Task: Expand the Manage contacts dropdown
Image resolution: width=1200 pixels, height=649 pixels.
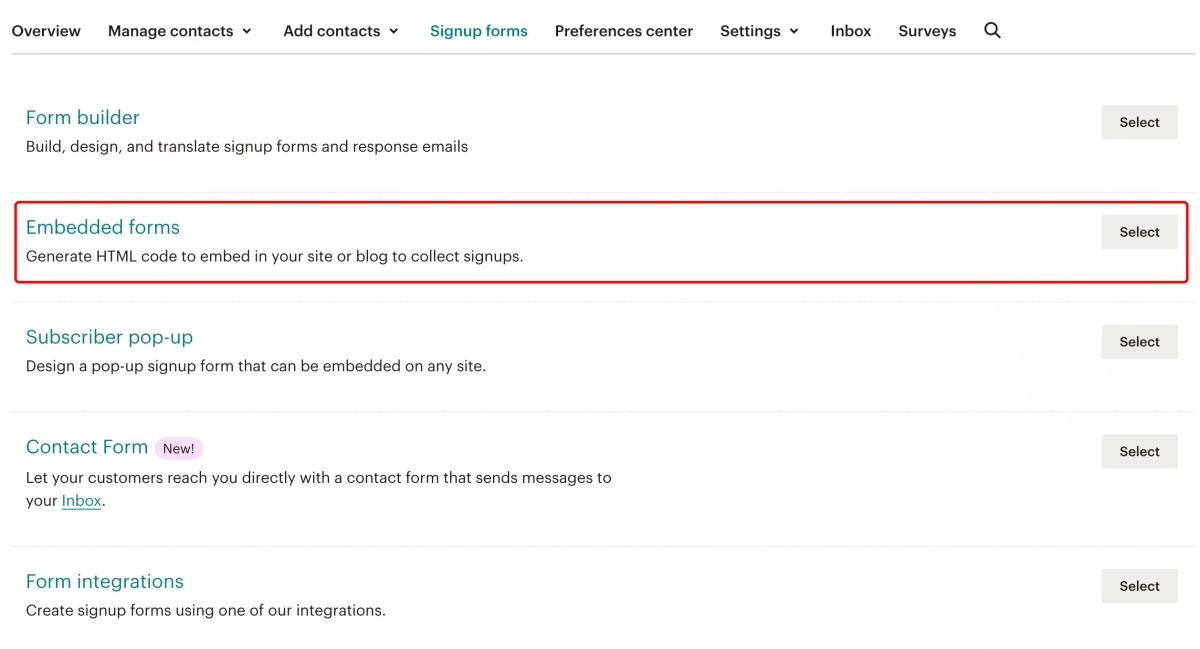Action: tap(180, 31)
